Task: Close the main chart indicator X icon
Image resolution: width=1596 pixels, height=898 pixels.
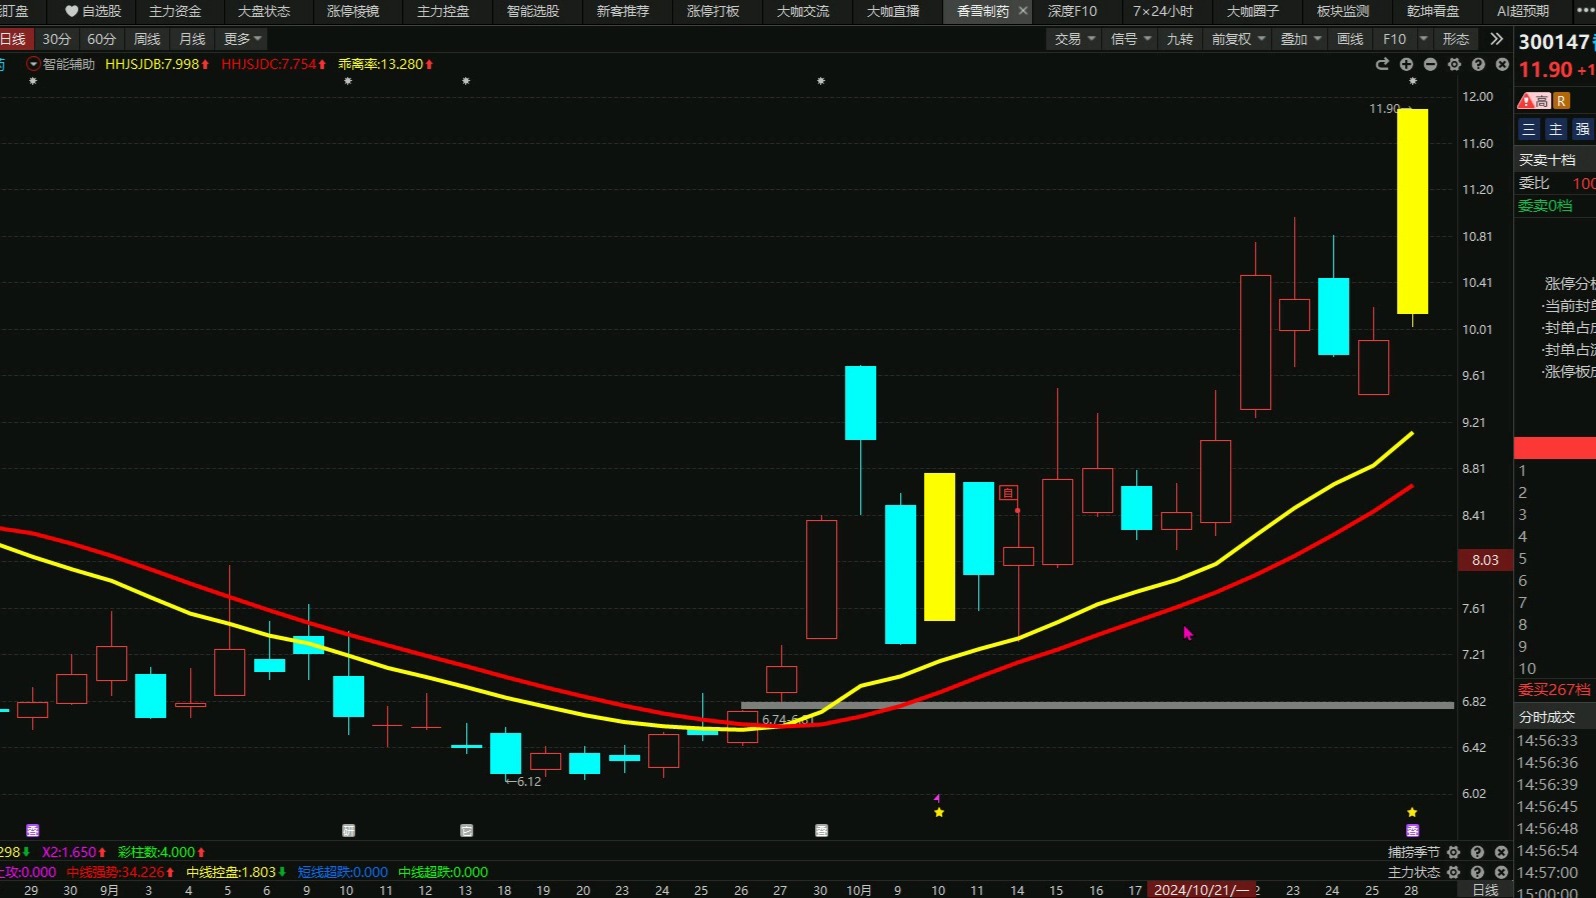Action: (1502, 64)
